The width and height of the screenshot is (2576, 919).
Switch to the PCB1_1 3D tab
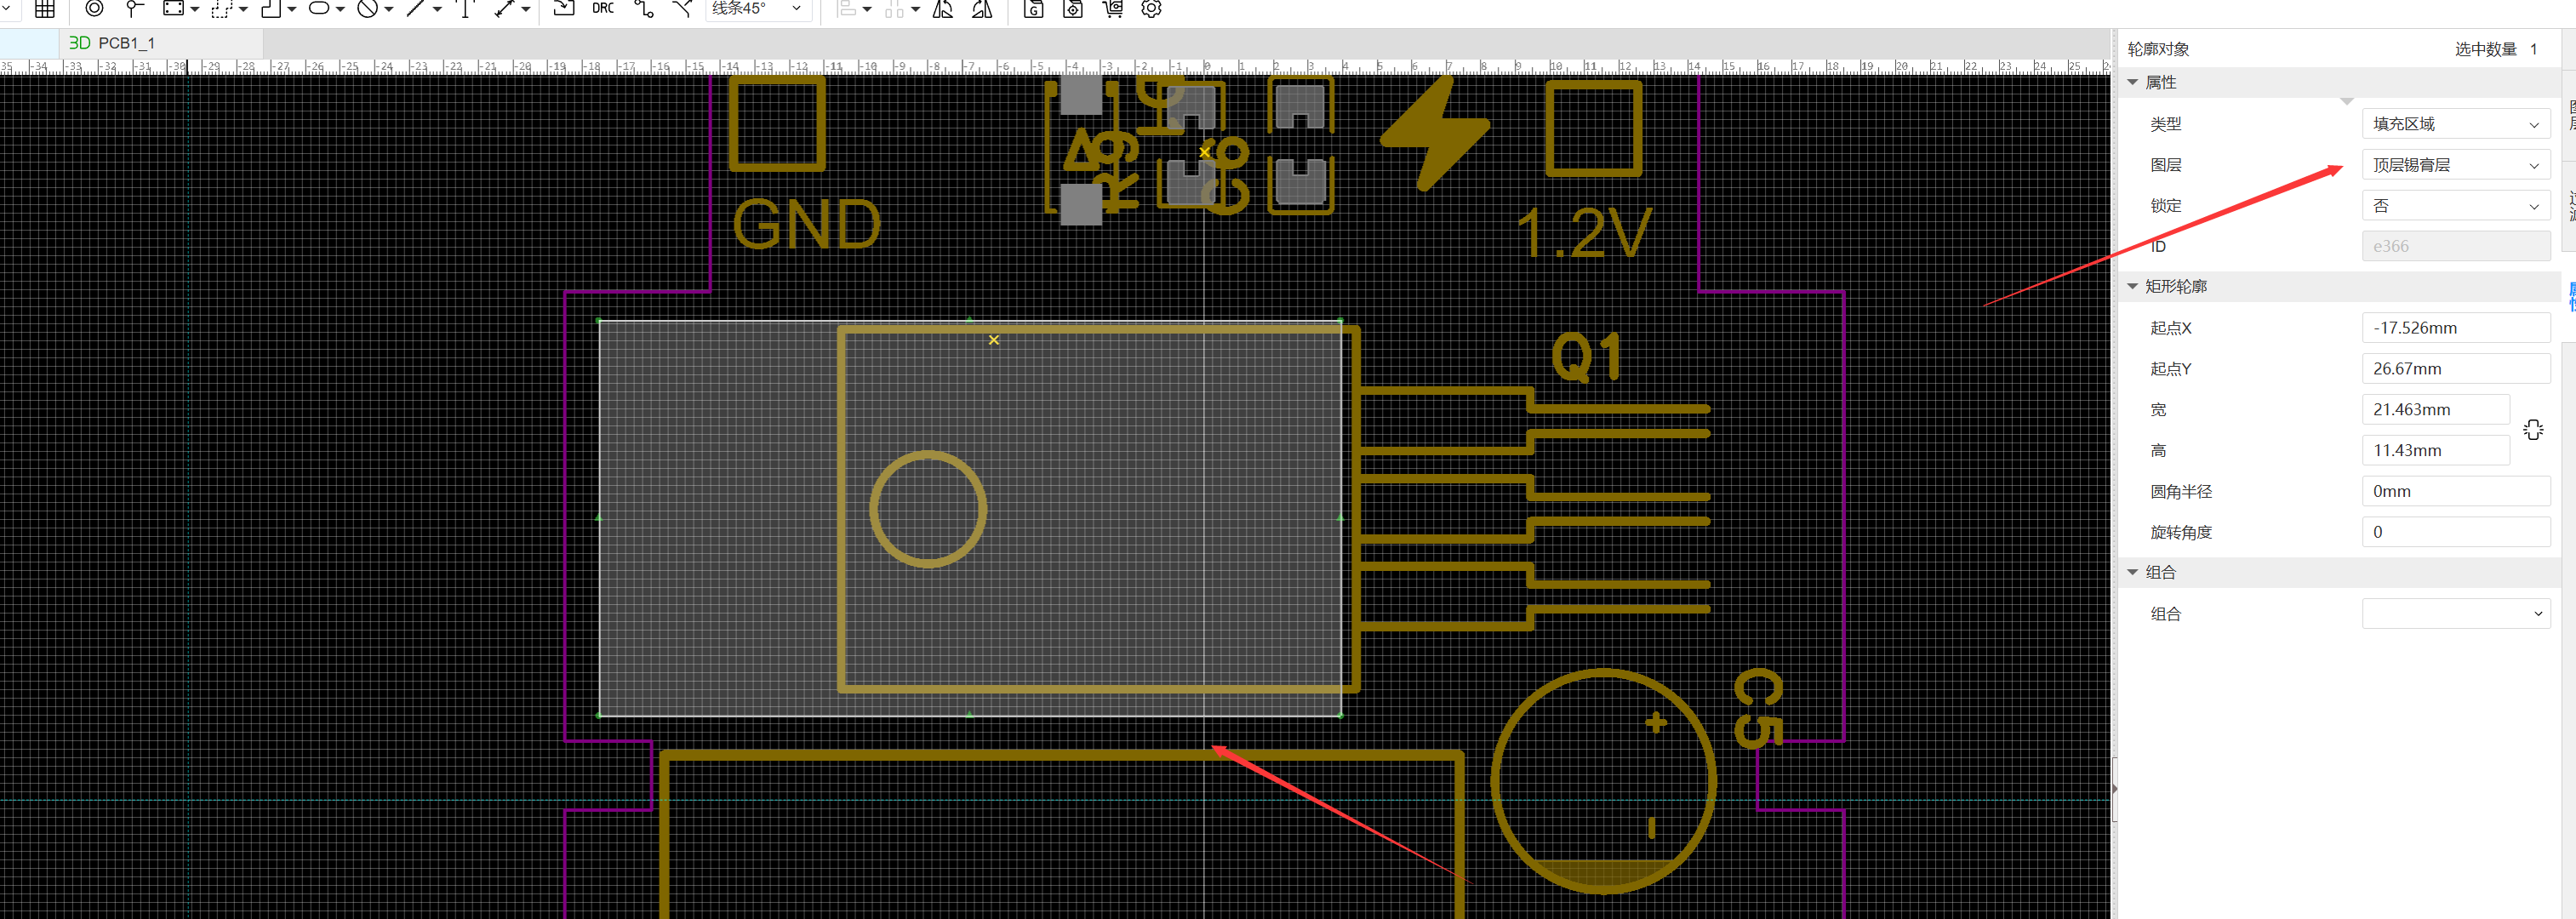click(x=112, y=43)
